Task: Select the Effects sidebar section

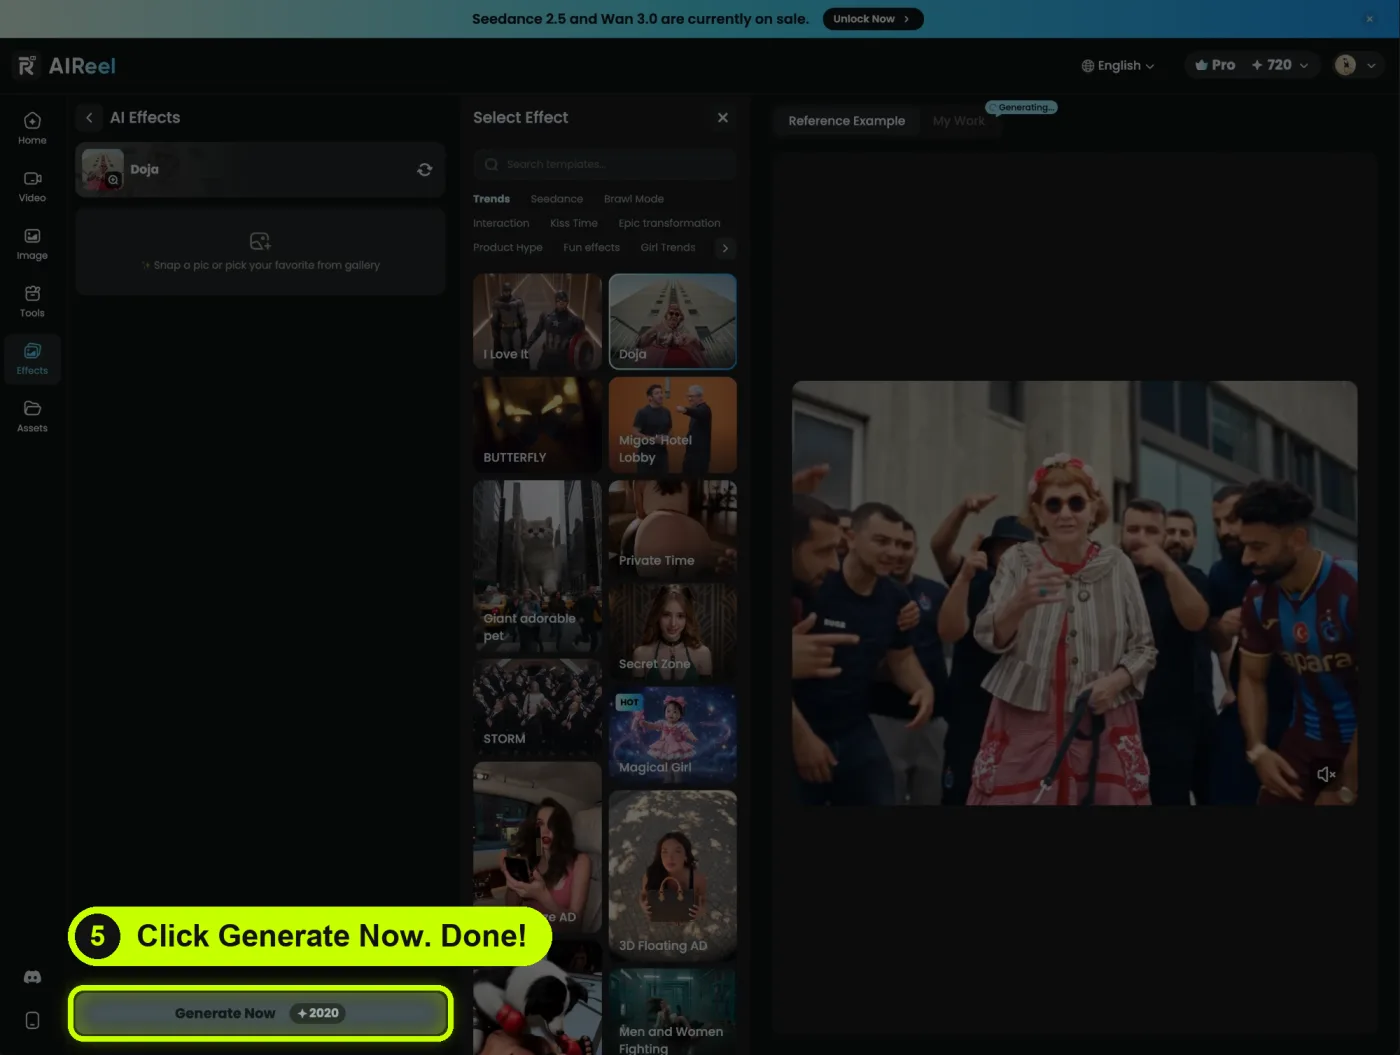Action: [x=32, y=359]
